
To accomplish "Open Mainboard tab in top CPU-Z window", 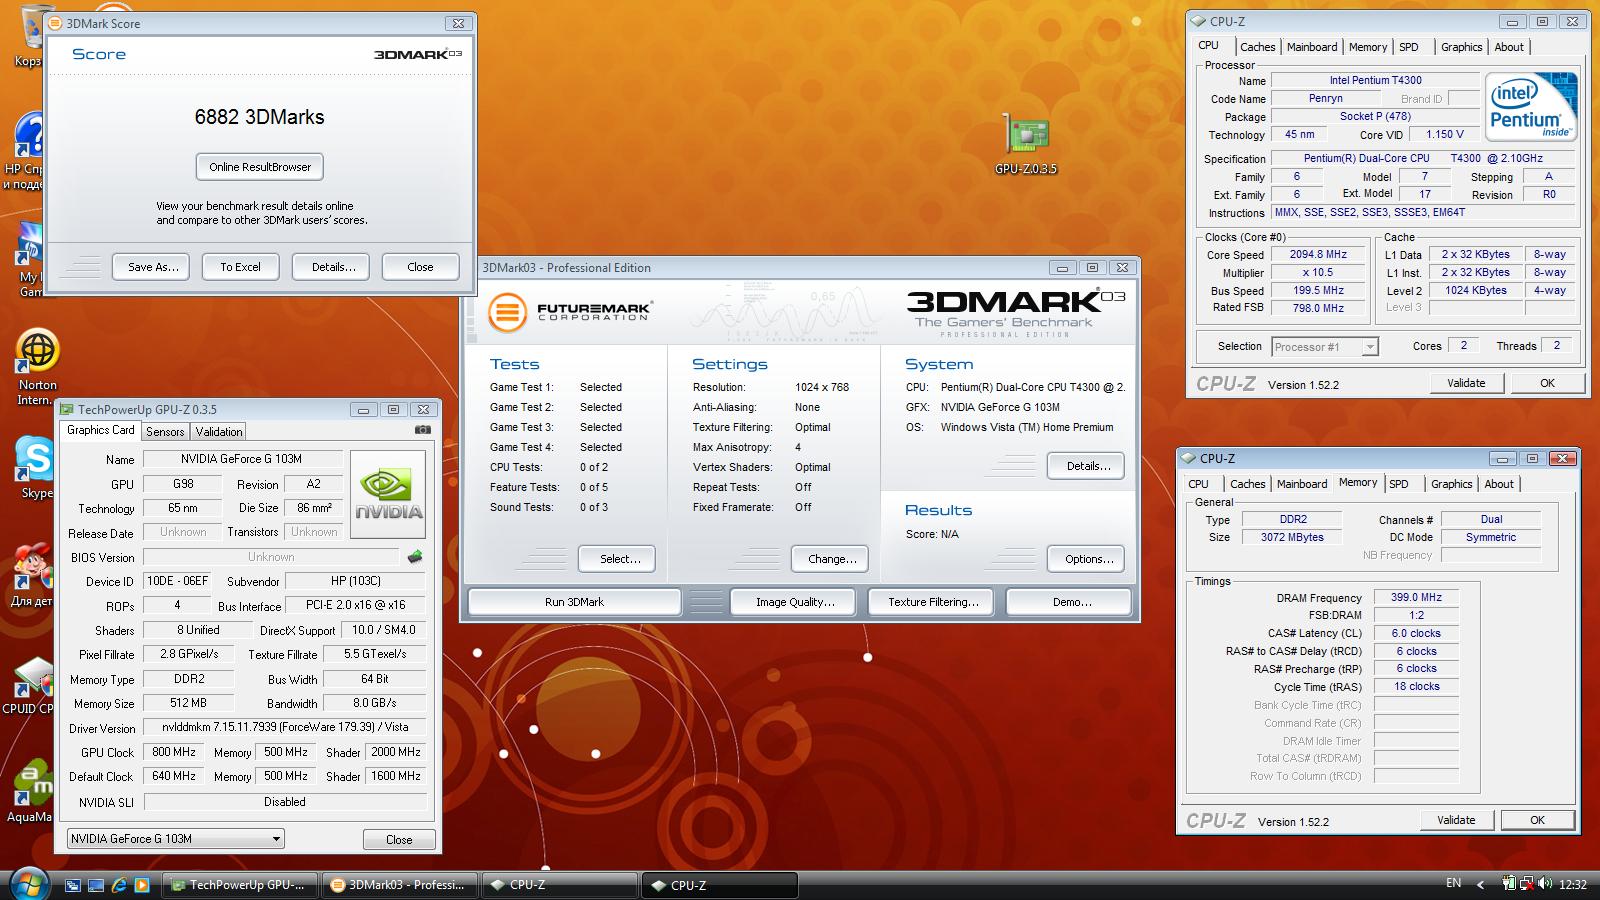I will [x=1312, y=47].
